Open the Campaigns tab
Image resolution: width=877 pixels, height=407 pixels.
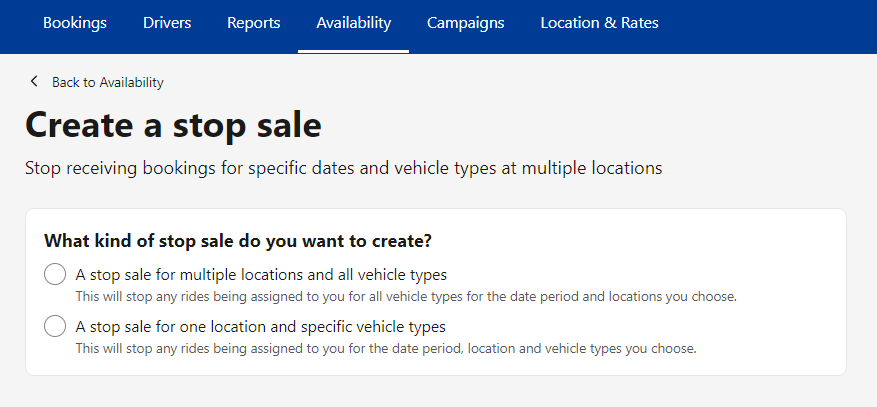click(x=465, y=23)
